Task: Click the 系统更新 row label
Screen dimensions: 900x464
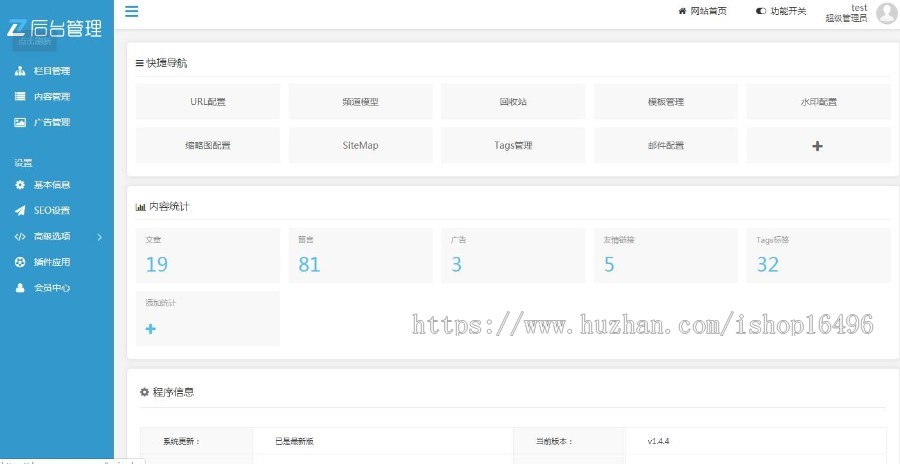Action: (x=181, y=442)
